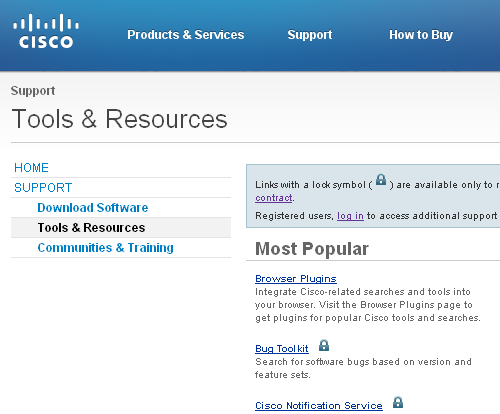Open How to Buy menu
The image size is (500, 414).
[x=421, y=35]
